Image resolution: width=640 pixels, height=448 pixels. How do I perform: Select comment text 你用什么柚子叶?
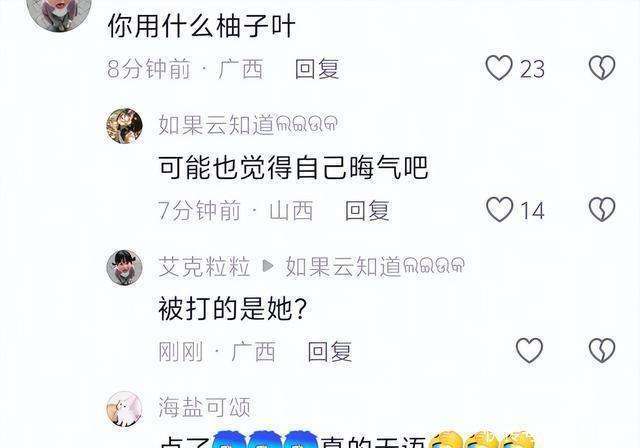tap(201, 26)
